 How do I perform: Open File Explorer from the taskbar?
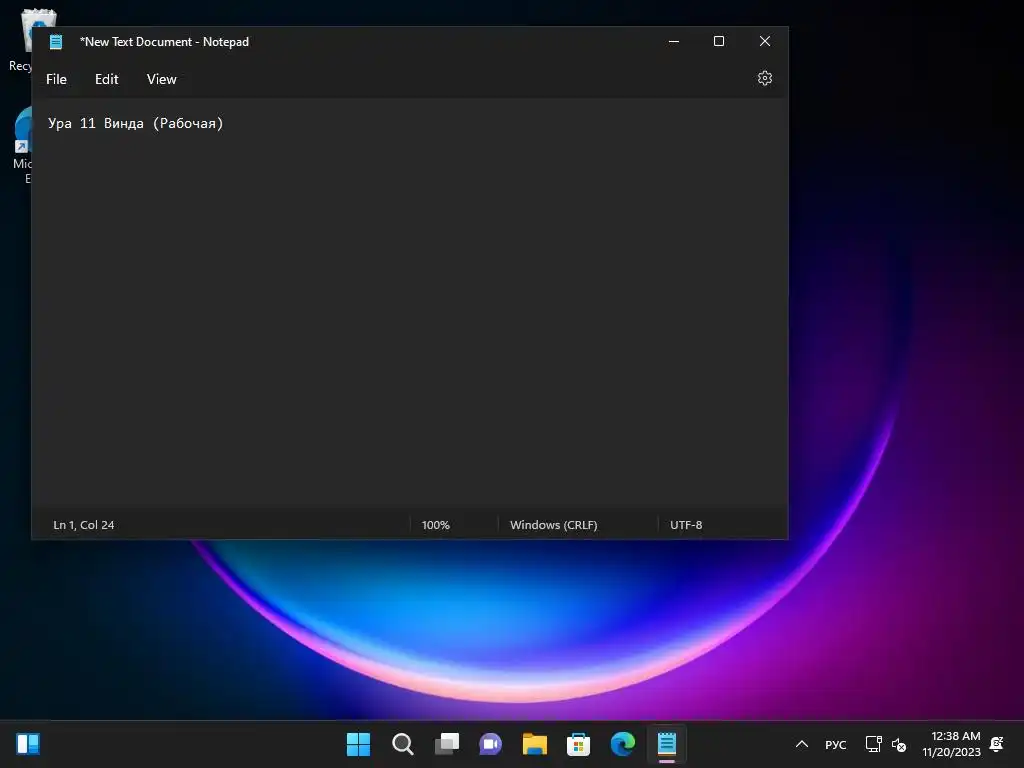tap(535, 744)
